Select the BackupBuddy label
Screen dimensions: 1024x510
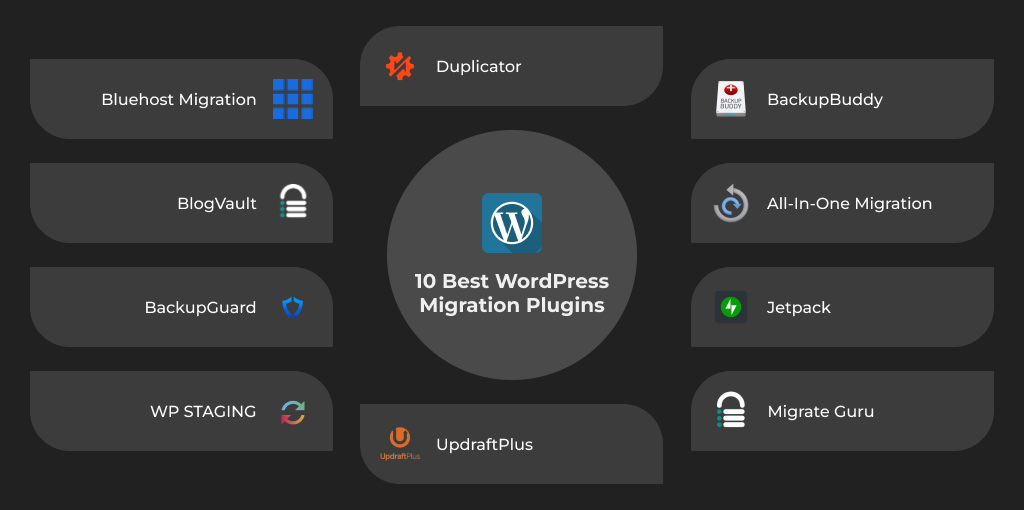(x=825, y=100)
